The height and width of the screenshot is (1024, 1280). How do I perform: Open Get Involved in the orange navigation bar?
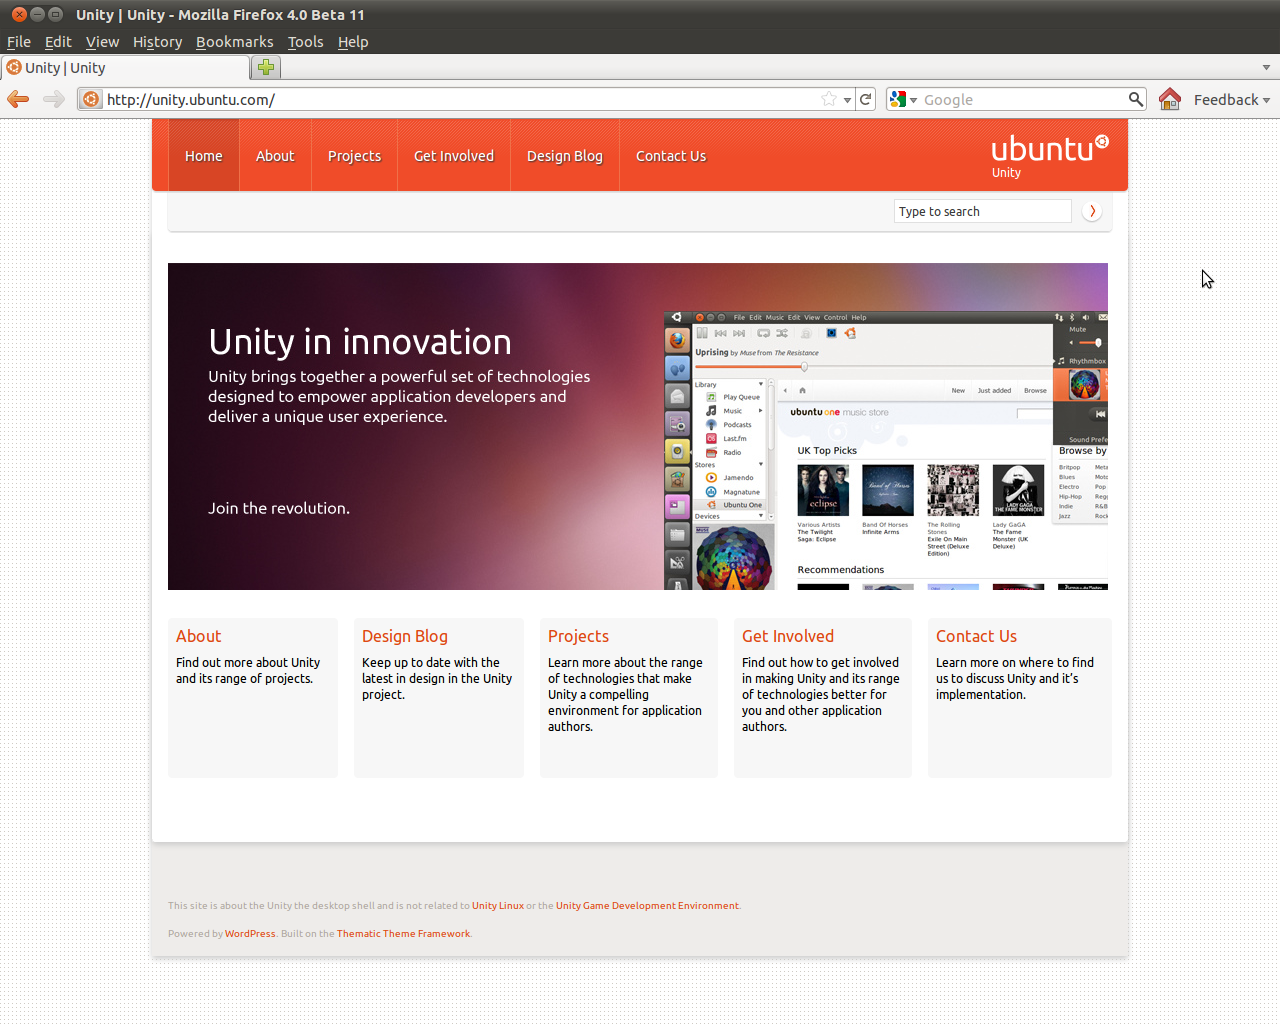click(x=454, y=155)
